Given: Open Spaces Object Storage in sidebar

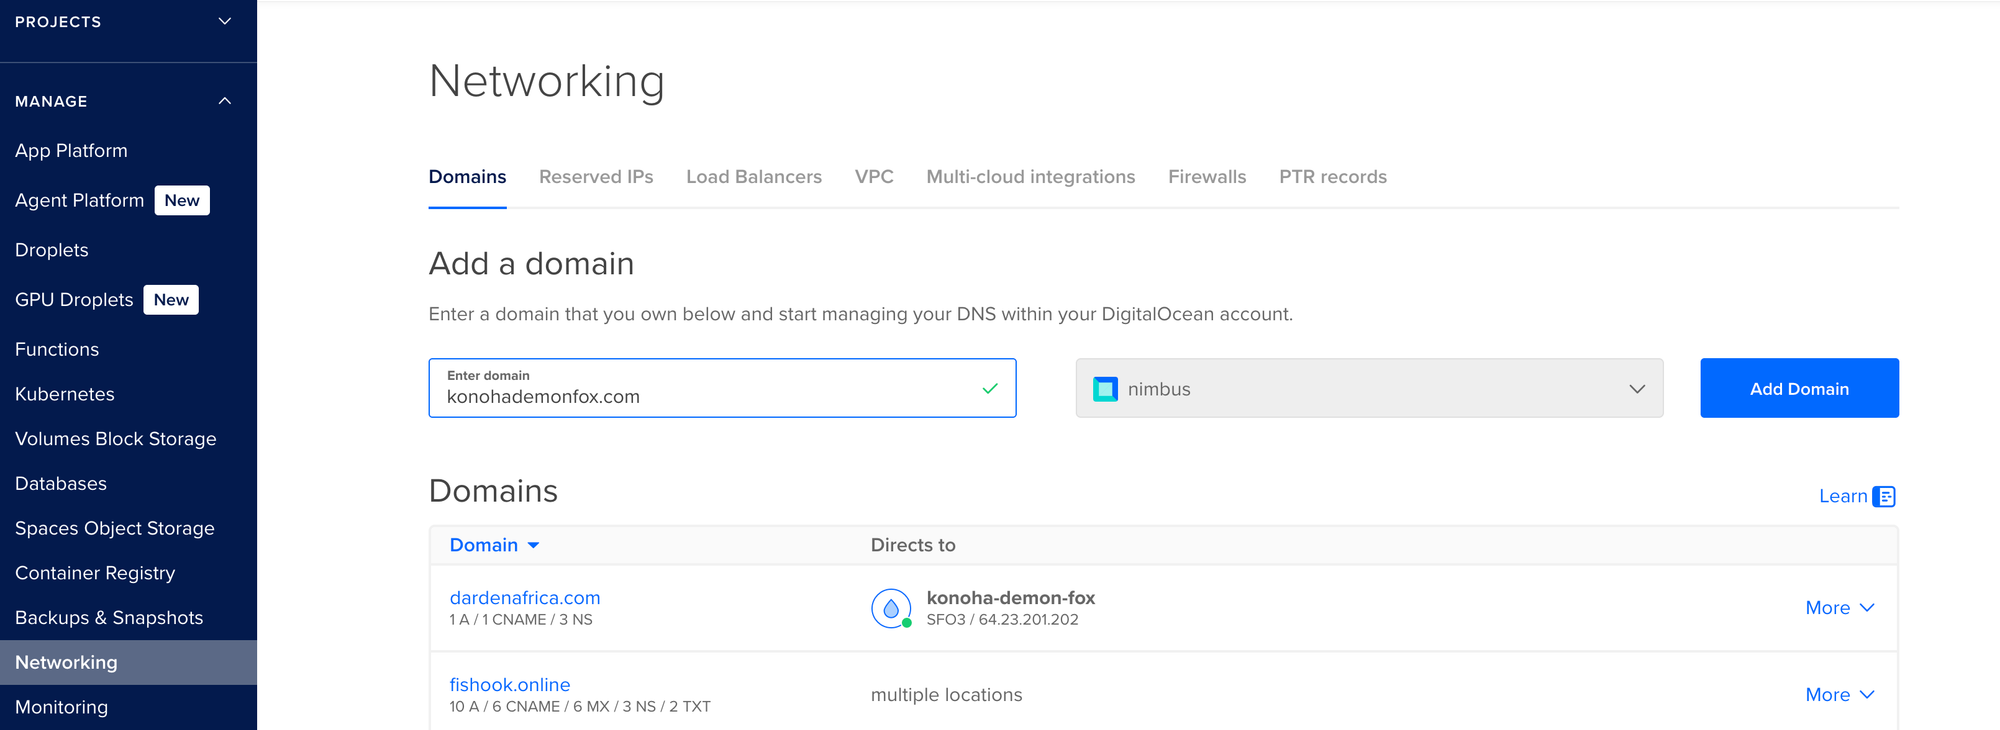Looking at the screenshot, I should tap(115, 528).
